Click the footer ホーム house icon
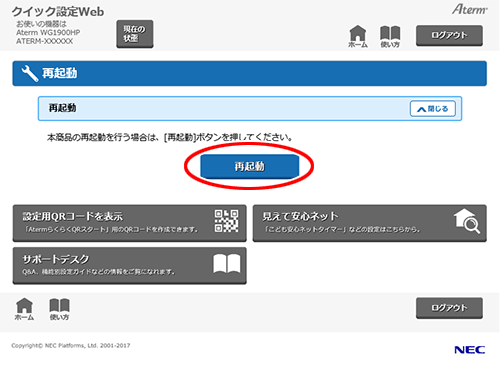500x368 pixels. pyautogui.click(x=24, y=309)
